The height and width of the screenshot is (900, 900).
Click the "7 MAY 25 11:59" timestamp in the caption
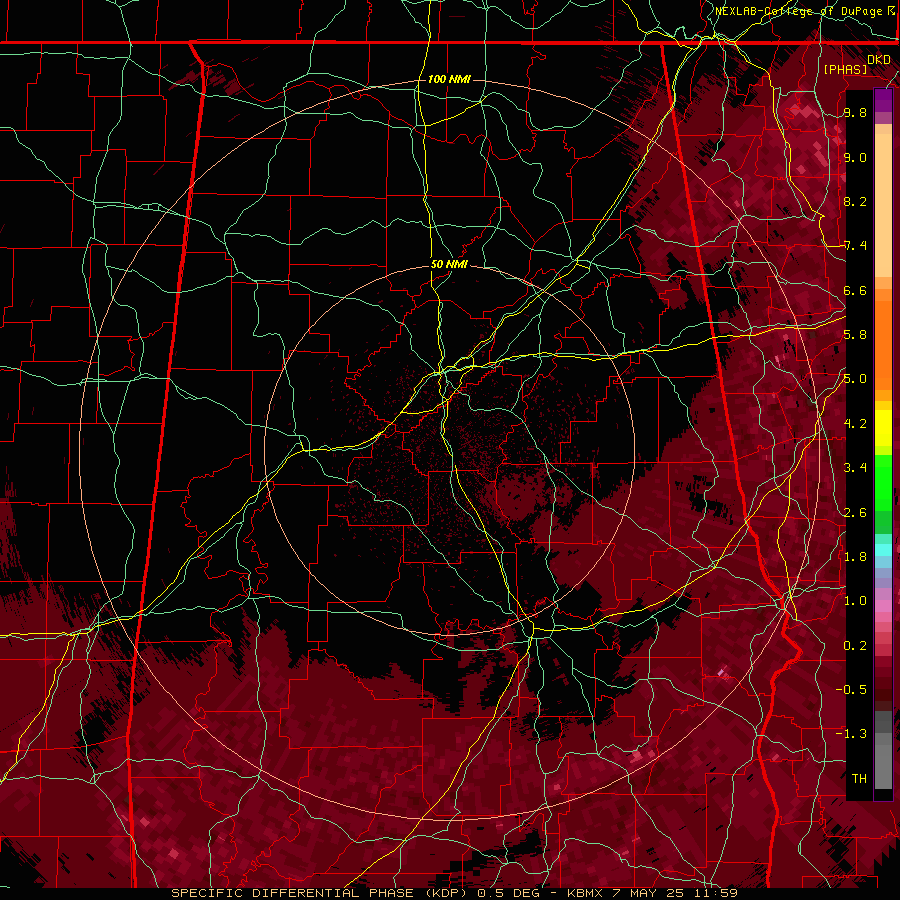click(x=675, y=893)
